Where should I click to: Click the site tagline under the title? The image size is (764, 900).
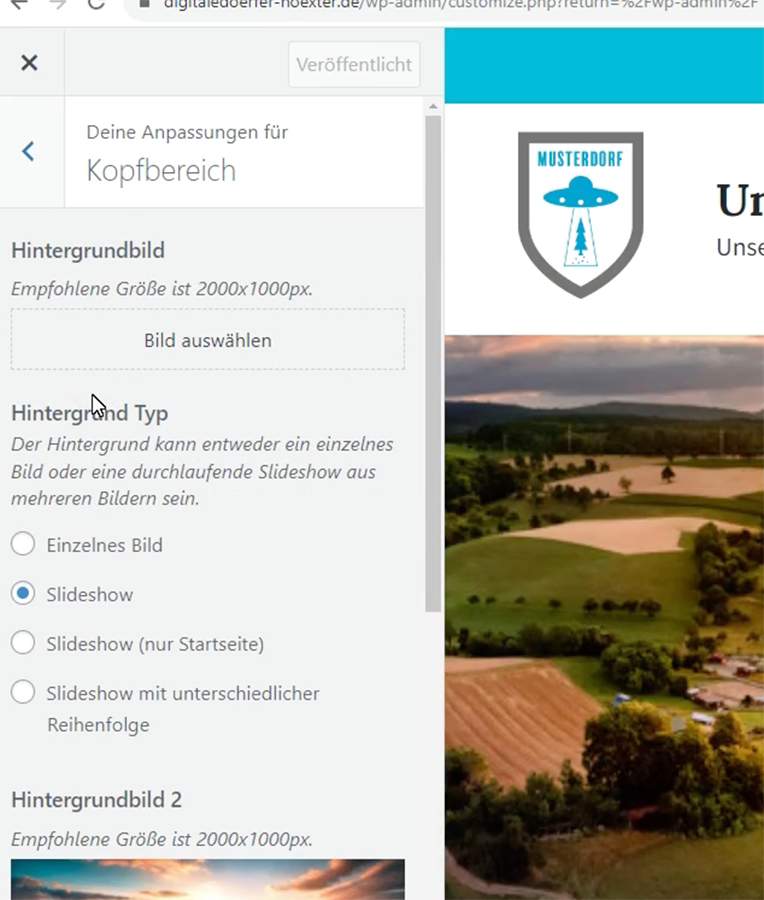pyautogui.click(x=740, y=247)
